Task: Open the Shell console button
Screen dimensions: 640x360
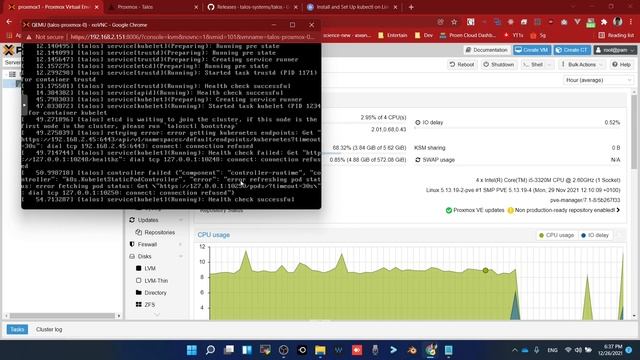Action: tap(533, 64)
